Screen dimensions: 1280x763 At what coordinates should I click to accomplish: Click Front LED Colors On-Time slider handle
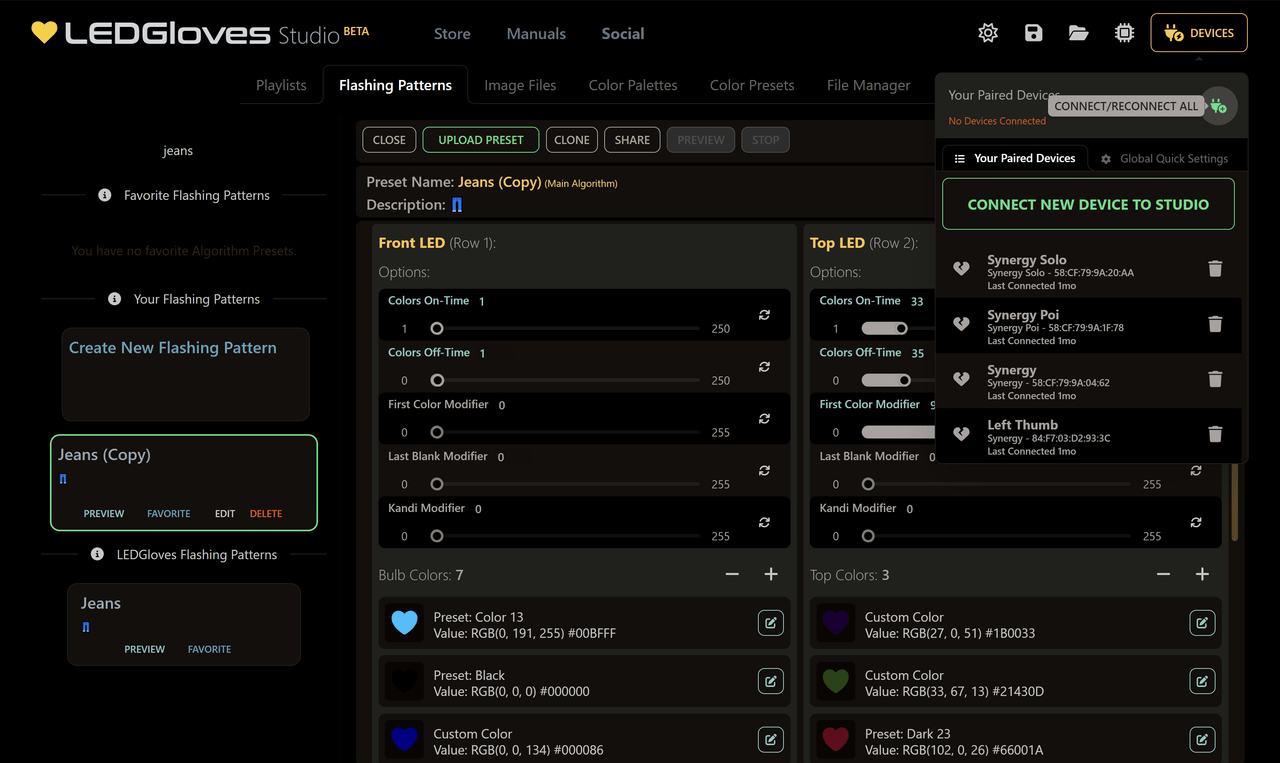[x=437, y=328]
